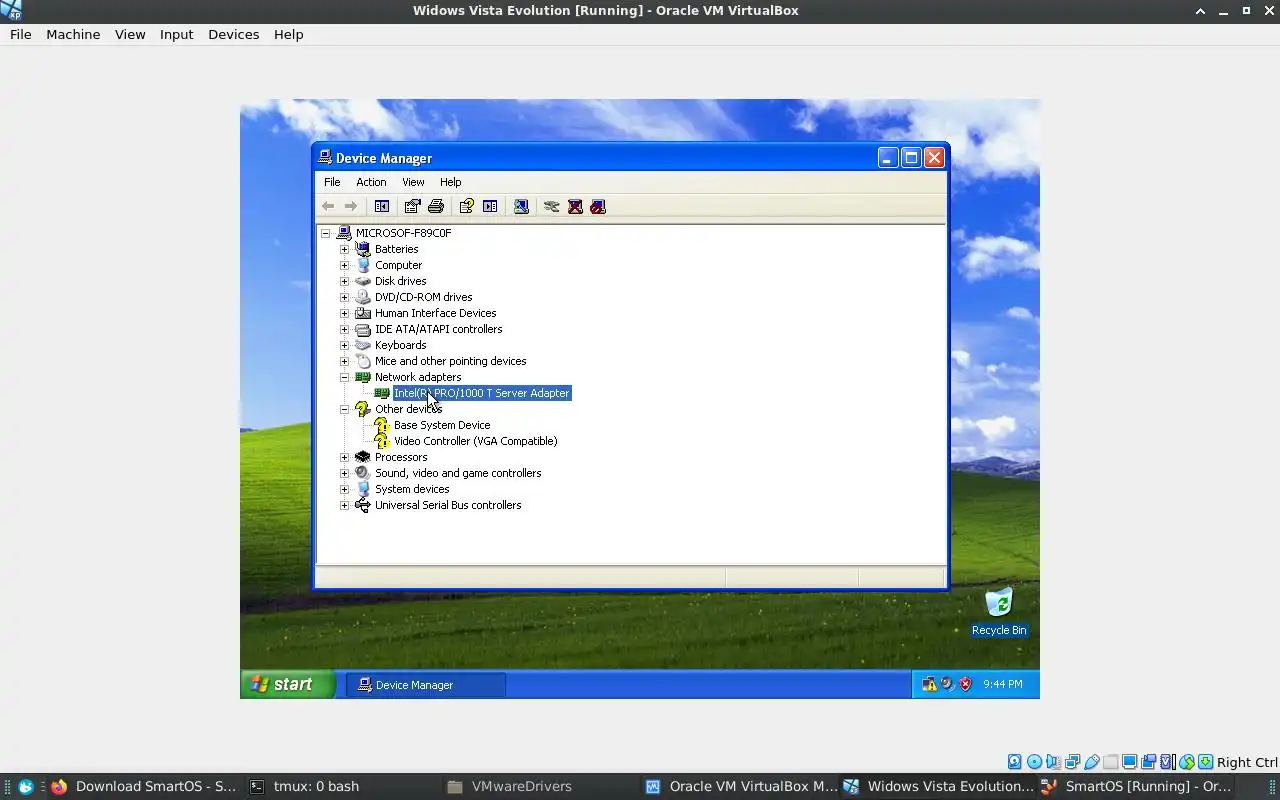
Task: Click the USB indicator in VirtualBox status bar
Action: pyautogui.click(x=1091, y=762)
